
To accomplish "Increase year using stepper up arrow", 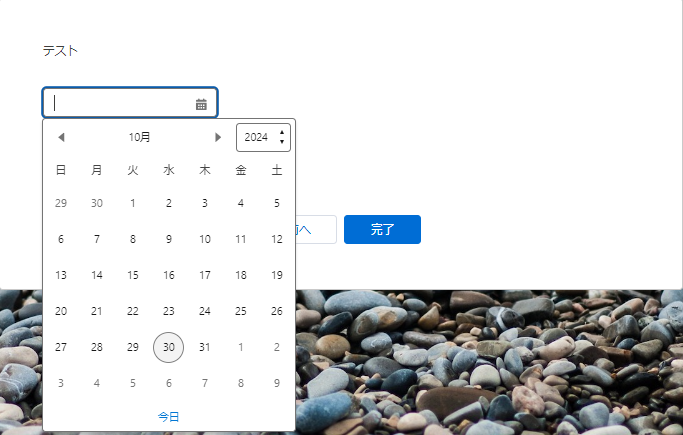I will pos(282,132).
